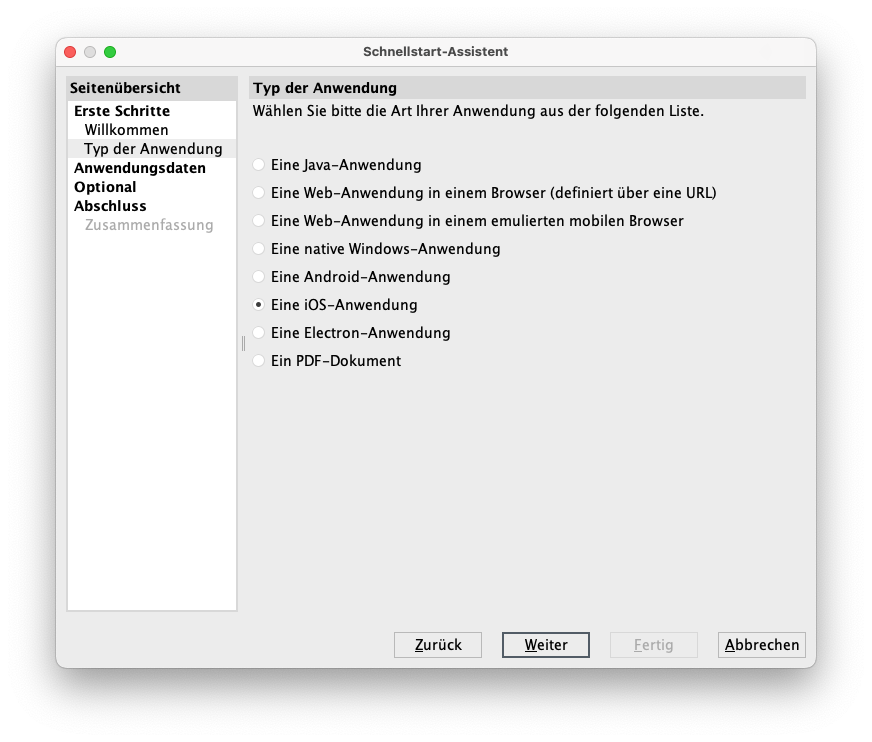This screenshot has width=872, height=742.
Task: Select Typ der Anwendung in sidebar
Action: click(152, 149)
